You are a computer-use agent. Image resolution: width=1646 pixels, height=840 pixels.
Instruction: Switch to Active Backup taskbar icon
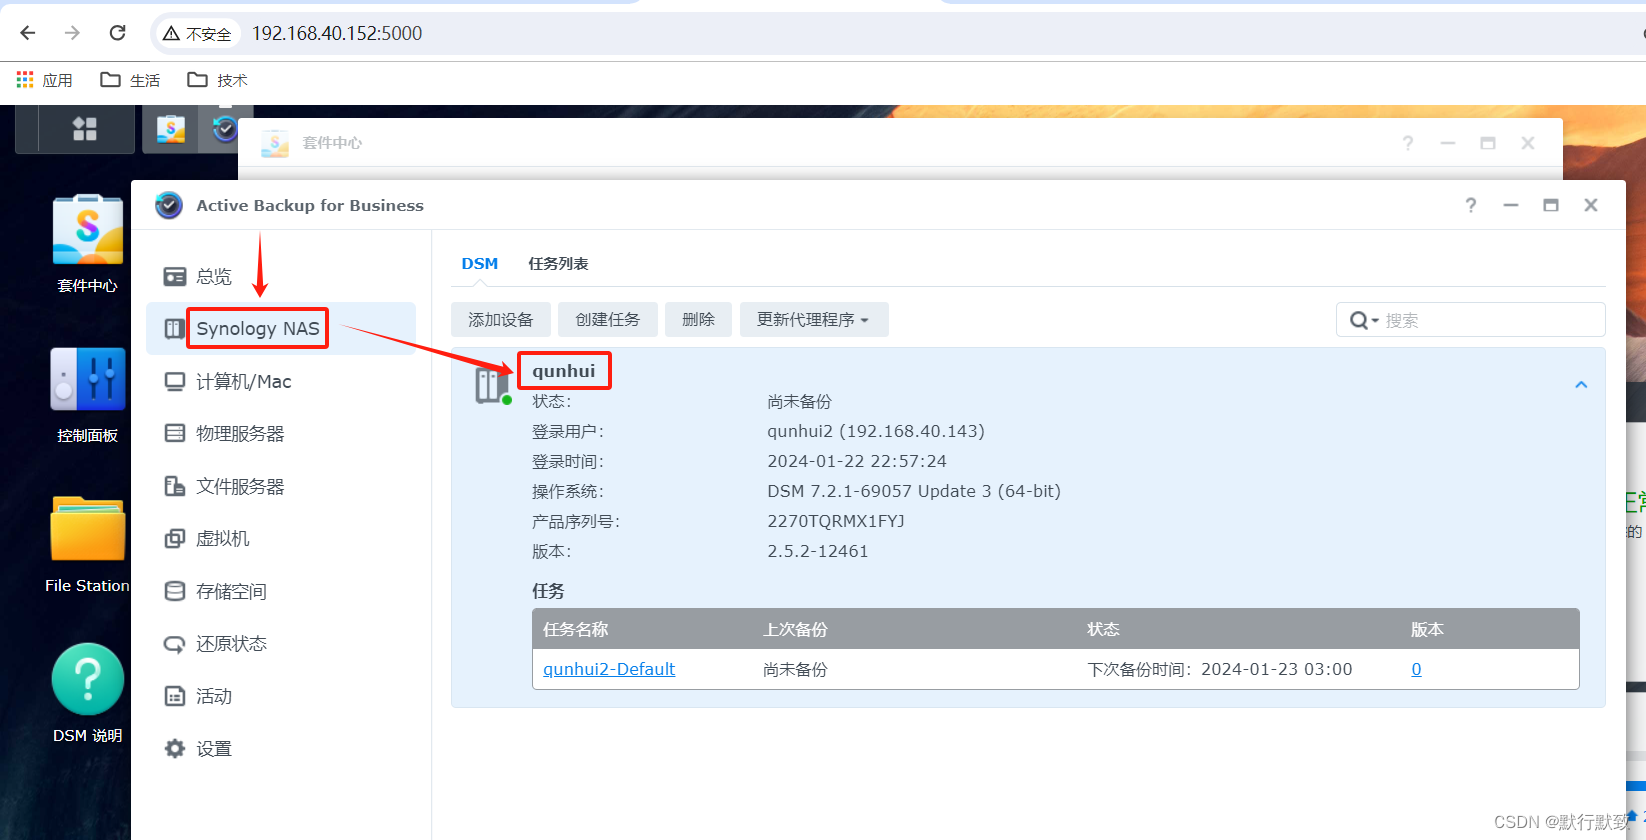click(225, 129)
